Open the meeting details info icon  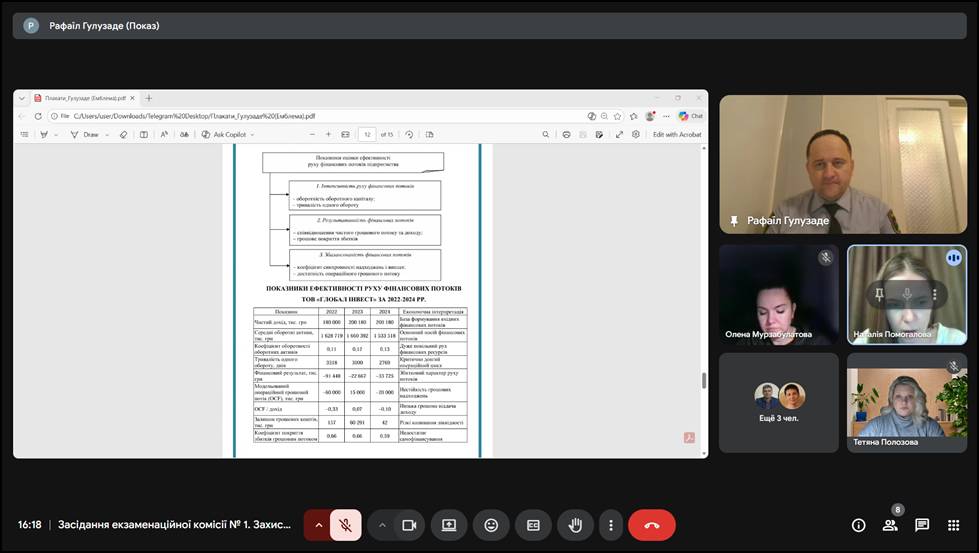click(x=858, y=525)
